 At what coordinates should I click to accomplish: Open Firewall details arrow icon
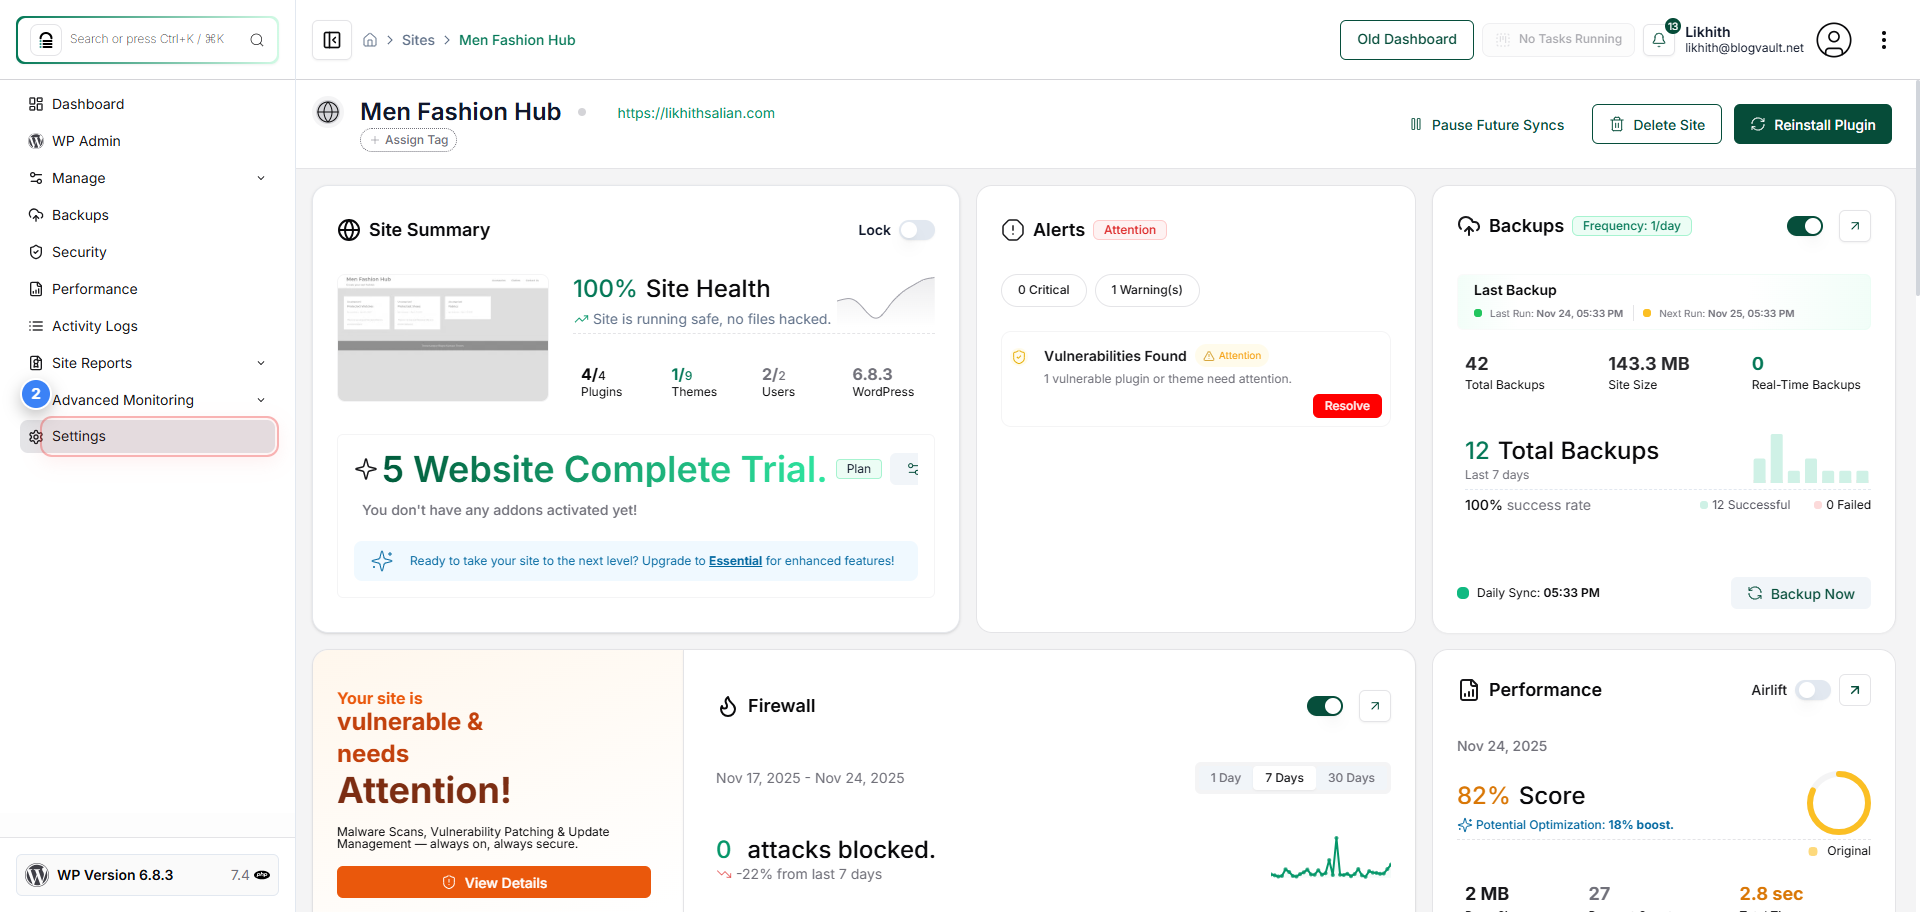1375,706
